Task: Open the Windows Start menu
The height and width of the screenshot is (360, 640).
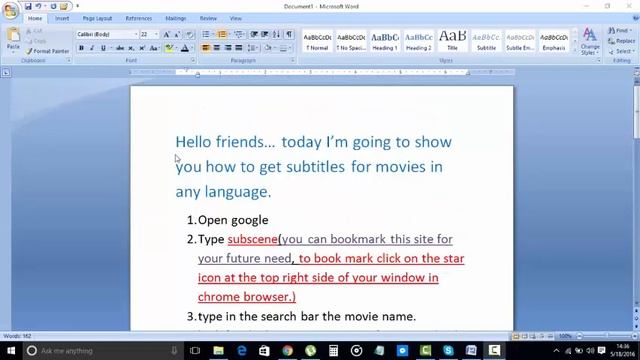Action: (x=11, y=351)
